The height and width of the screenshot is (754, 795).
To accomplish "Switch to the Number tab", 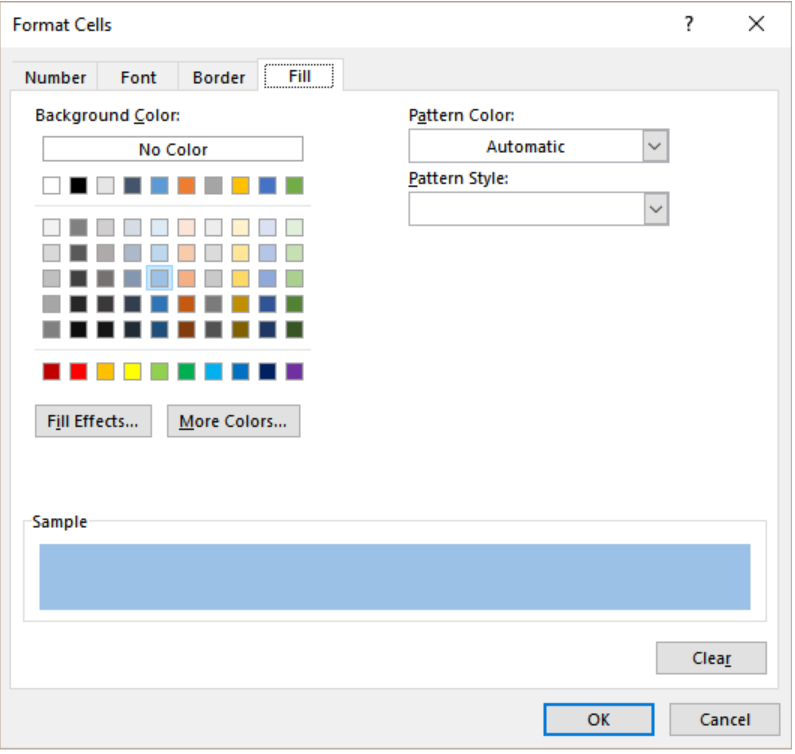I will click(x=55, y=78).
